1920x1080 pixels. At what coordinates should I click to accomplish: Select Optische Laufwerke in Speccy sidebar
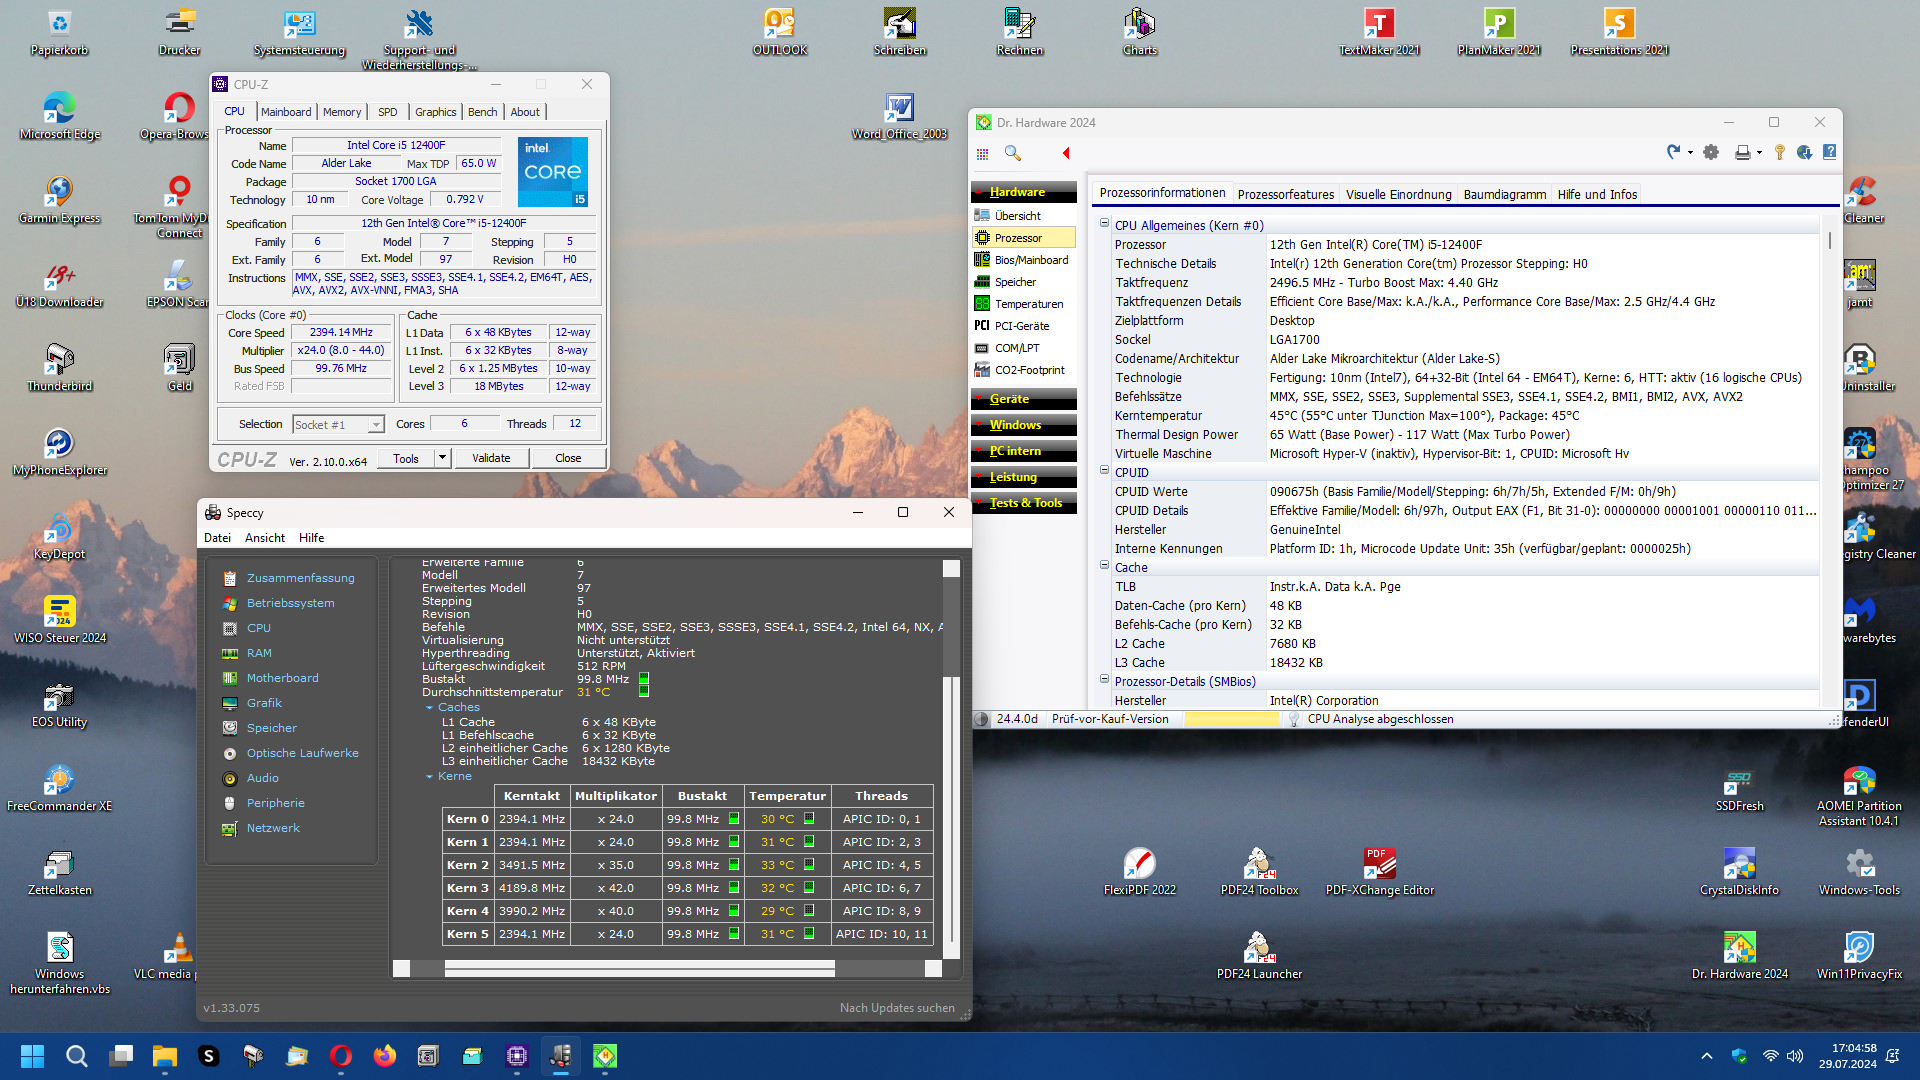(302, 753)
